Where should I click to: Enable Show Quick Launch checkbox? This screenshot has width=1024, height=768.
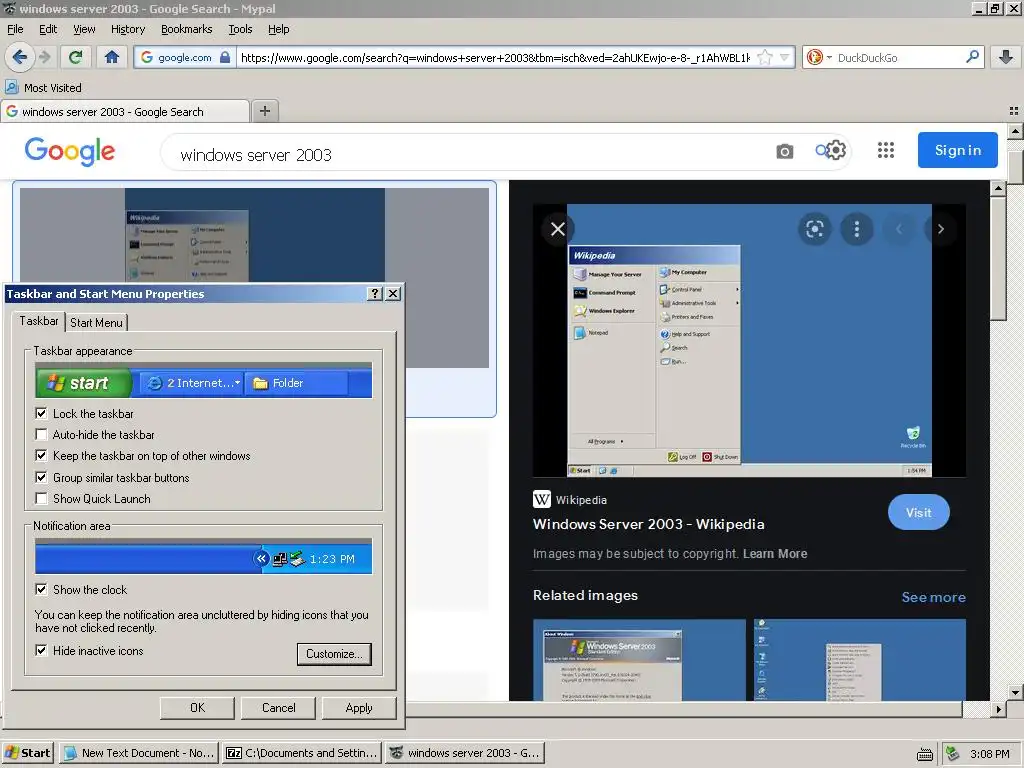coord(41,498)
